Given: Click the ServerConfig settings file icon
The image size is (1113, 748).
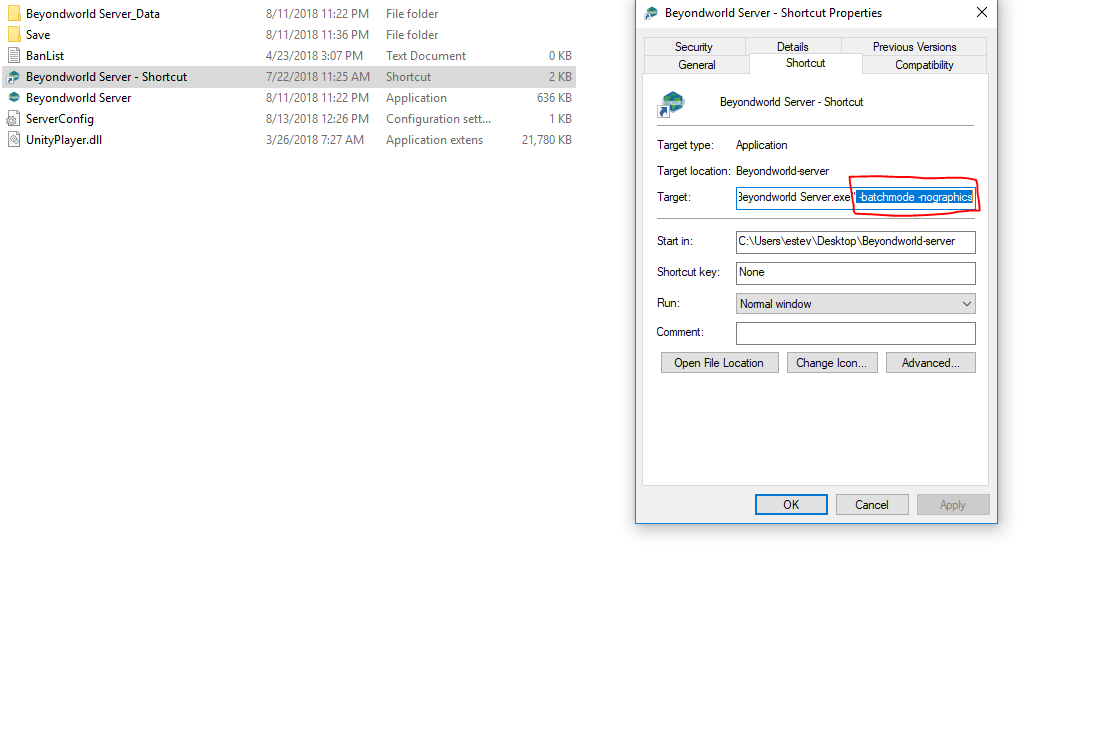Looking at the screenshot, I should (13, 119).
